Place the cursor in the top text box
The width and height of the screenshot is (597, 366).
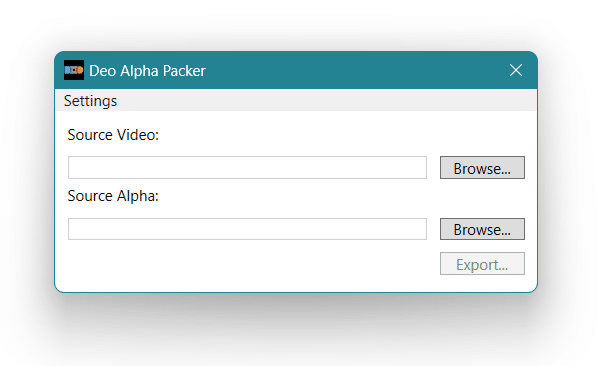point(247,167)
